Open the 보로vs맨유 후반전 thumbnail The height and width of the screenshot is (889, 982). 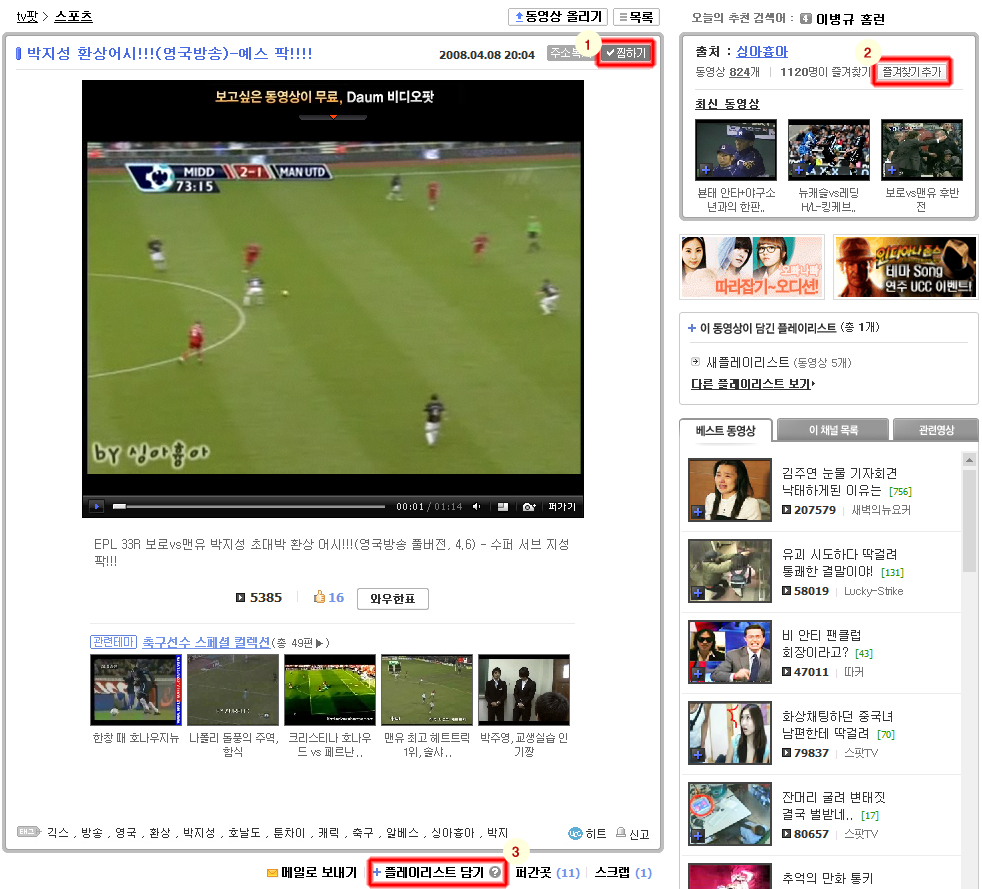[x=921, y=150]
